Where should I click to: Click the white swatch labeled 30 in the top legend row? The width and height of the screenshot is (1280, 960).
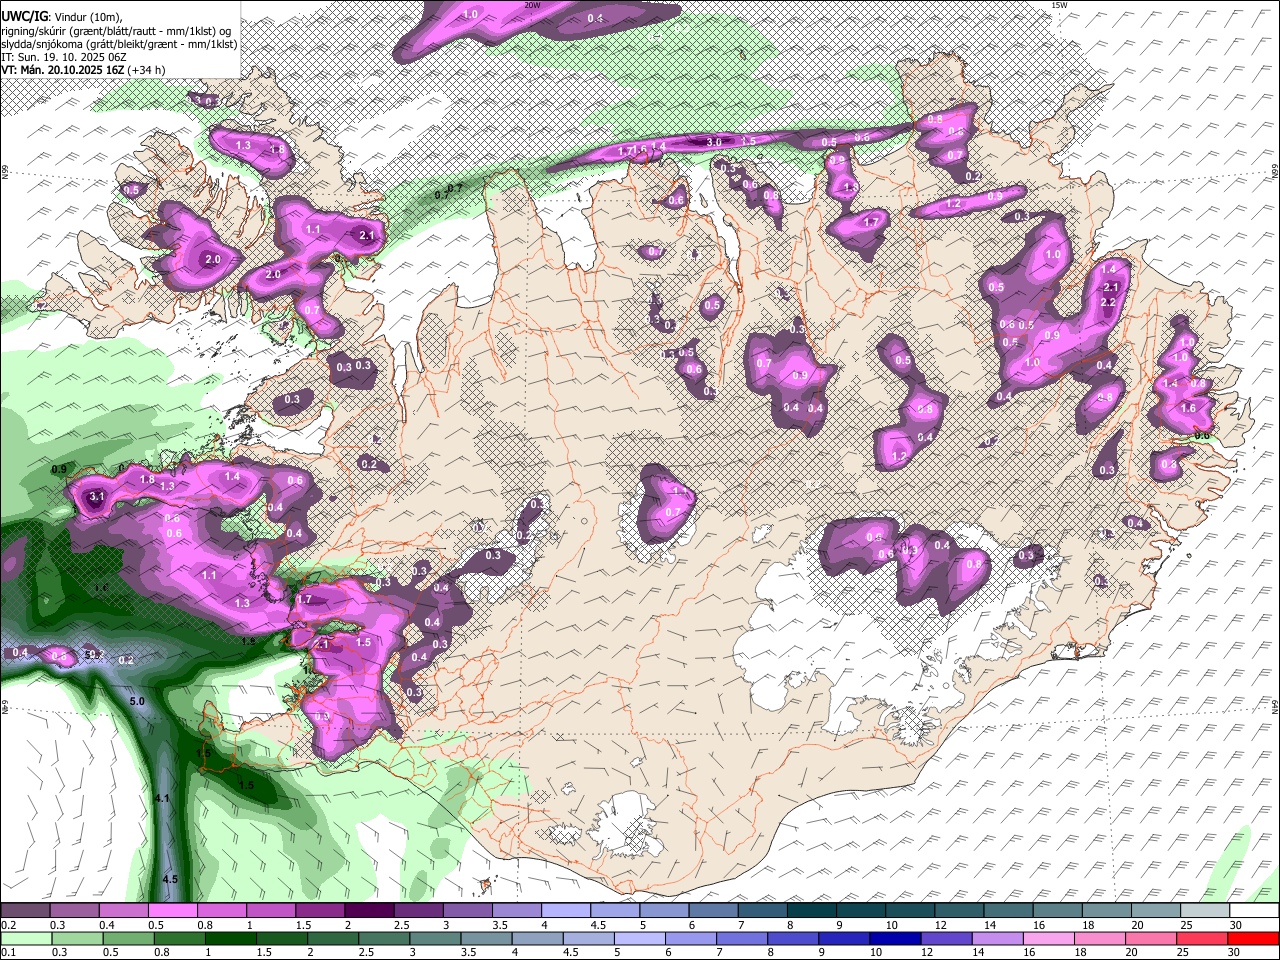coord(1254,910)
